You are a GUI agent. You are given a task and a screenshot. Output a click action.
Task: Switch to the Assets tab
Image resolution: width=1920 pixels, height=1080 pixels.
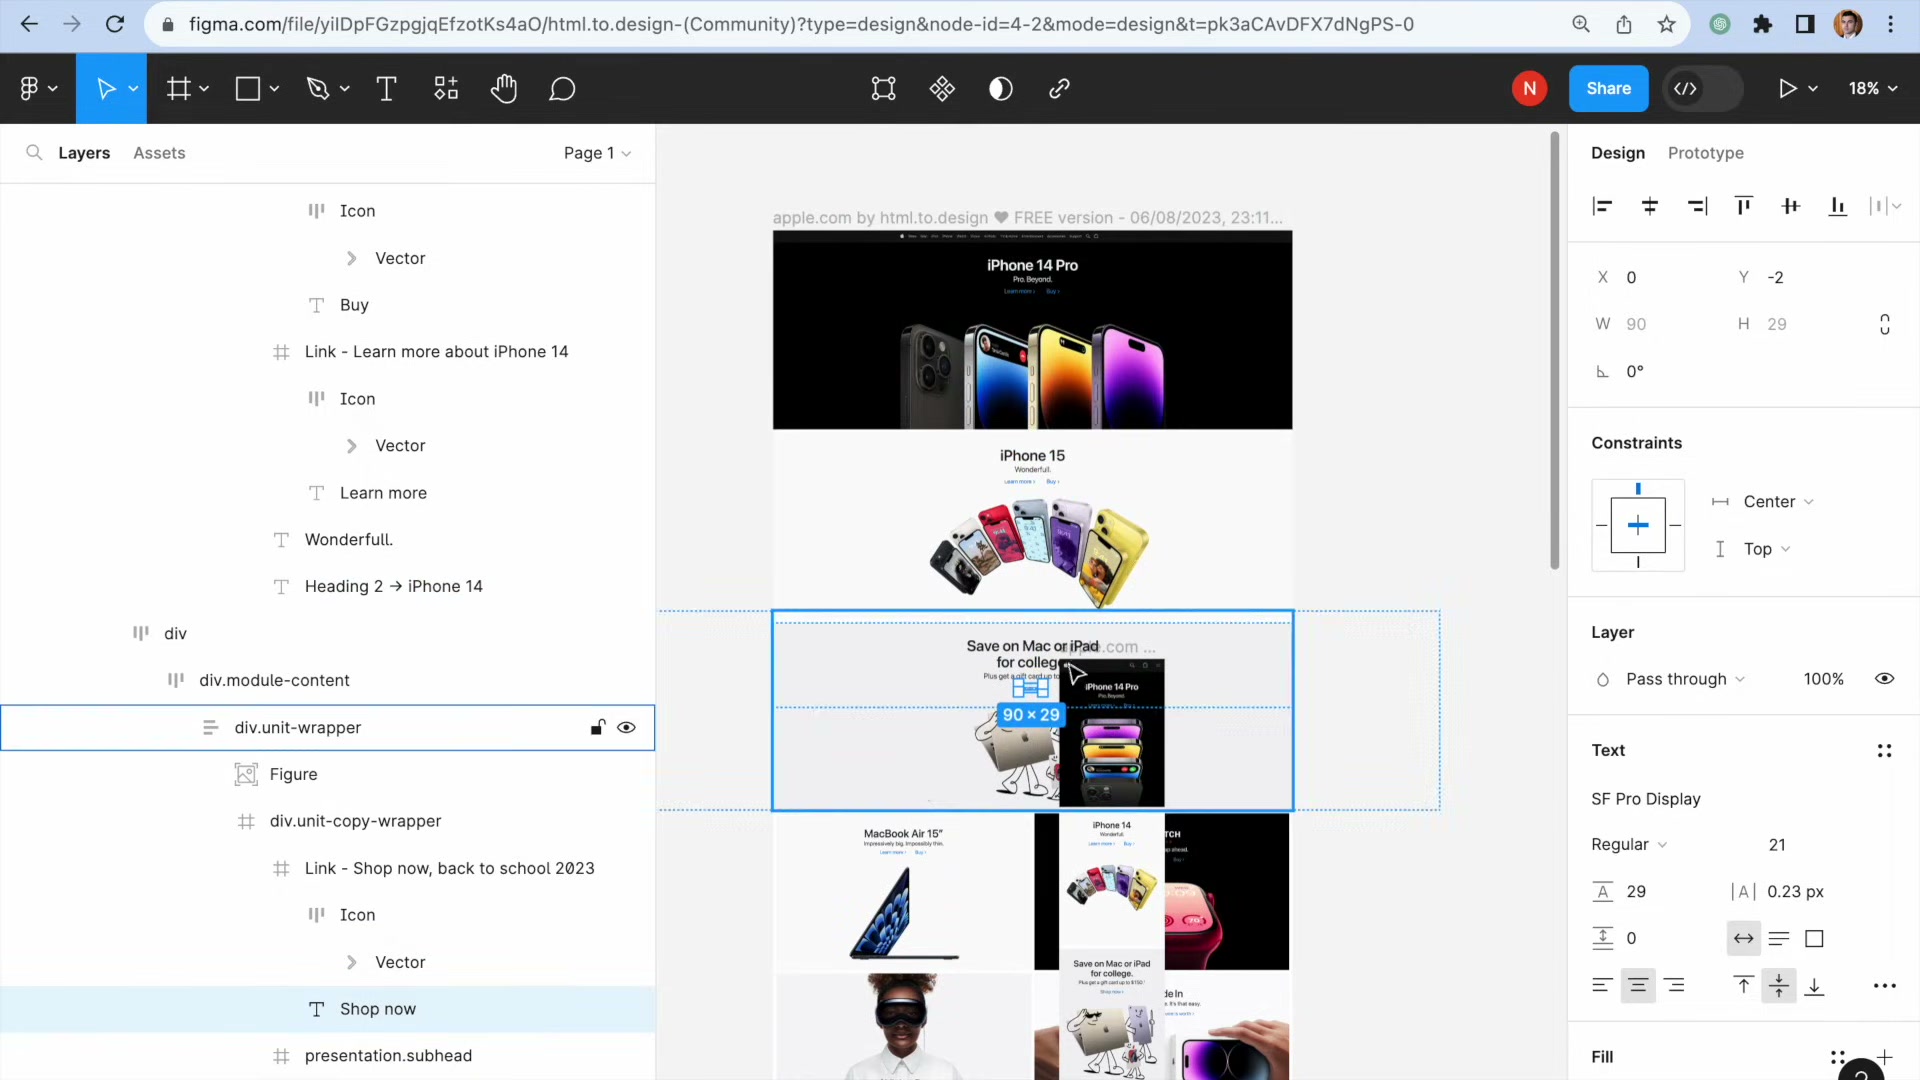pyautogui.click(x=159, y=153)
